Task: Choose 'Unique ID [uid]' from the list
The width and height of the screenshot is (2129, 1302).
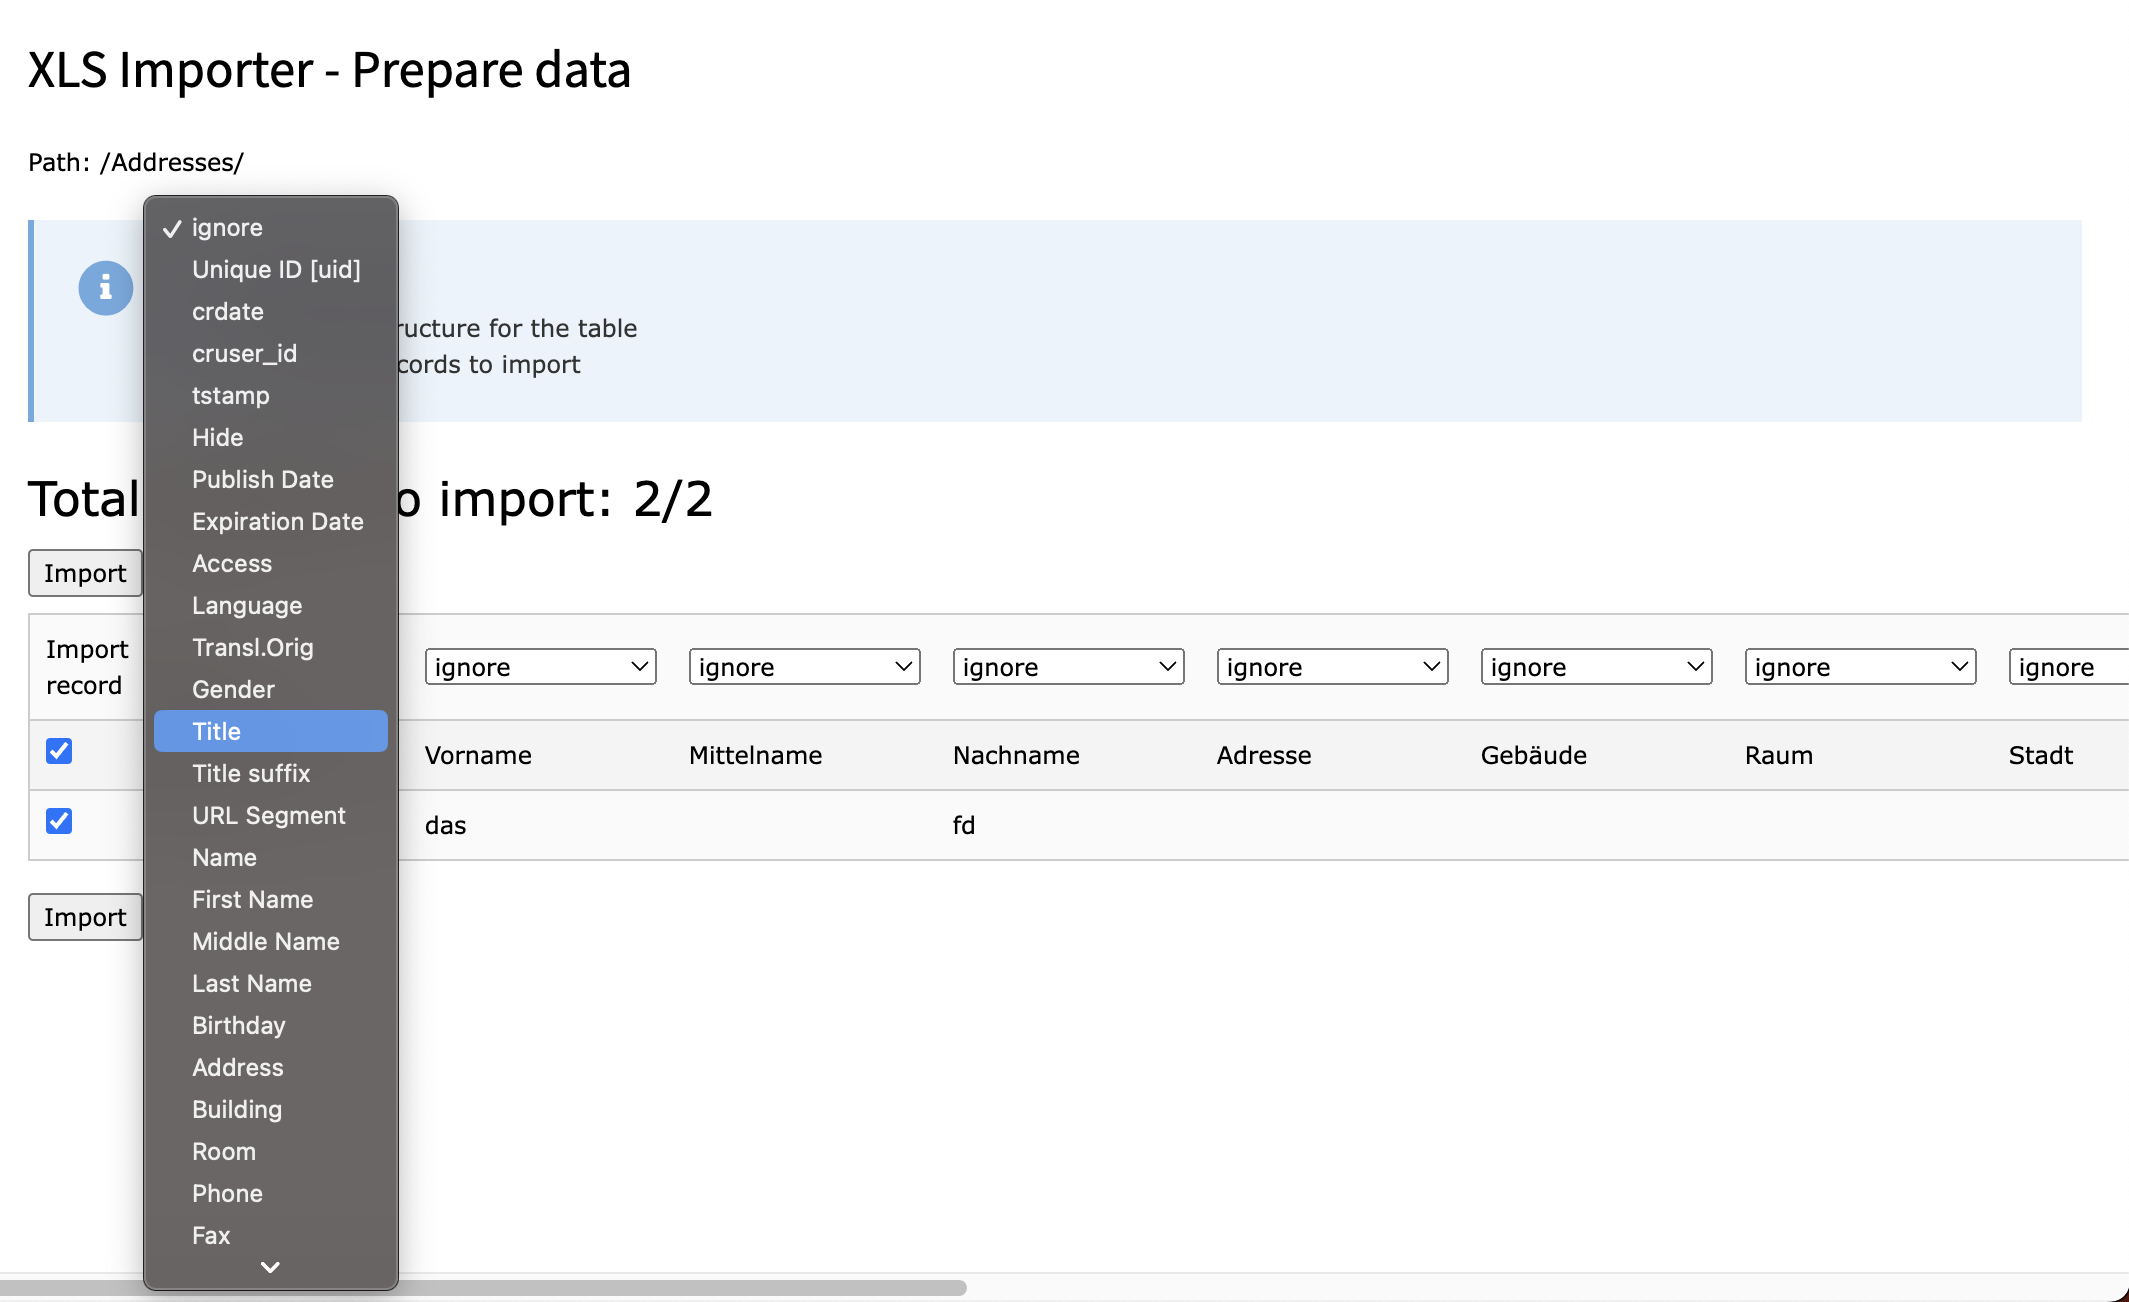Action: [271, 270]
